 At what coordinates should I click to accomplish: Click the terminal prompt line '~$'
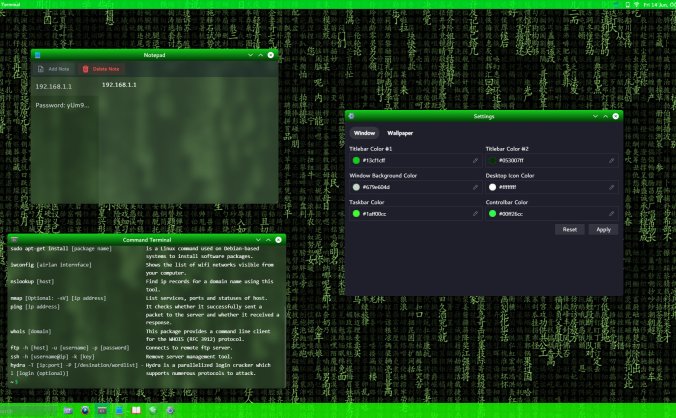(x=14, y=382)
